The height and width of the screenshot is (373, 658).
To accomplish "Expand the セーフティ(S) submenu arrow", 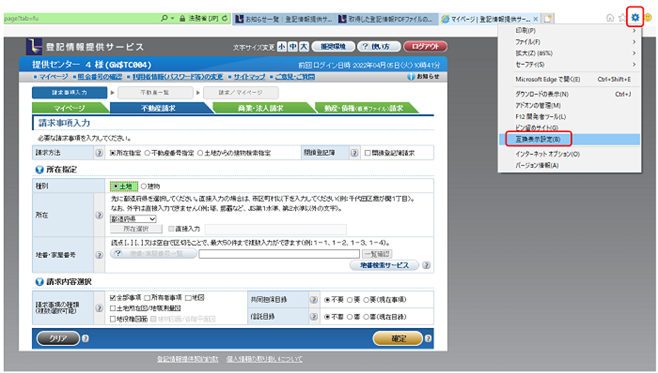I will click(x=634, y=64).
